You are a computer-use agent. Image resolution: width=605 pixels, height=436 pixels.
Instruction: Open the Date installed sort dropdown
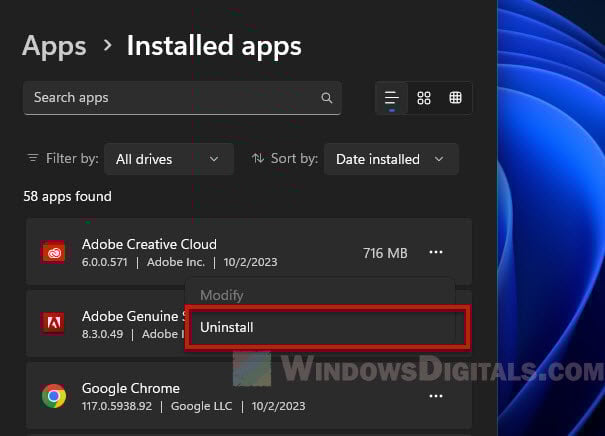click(x=391, y=159)
